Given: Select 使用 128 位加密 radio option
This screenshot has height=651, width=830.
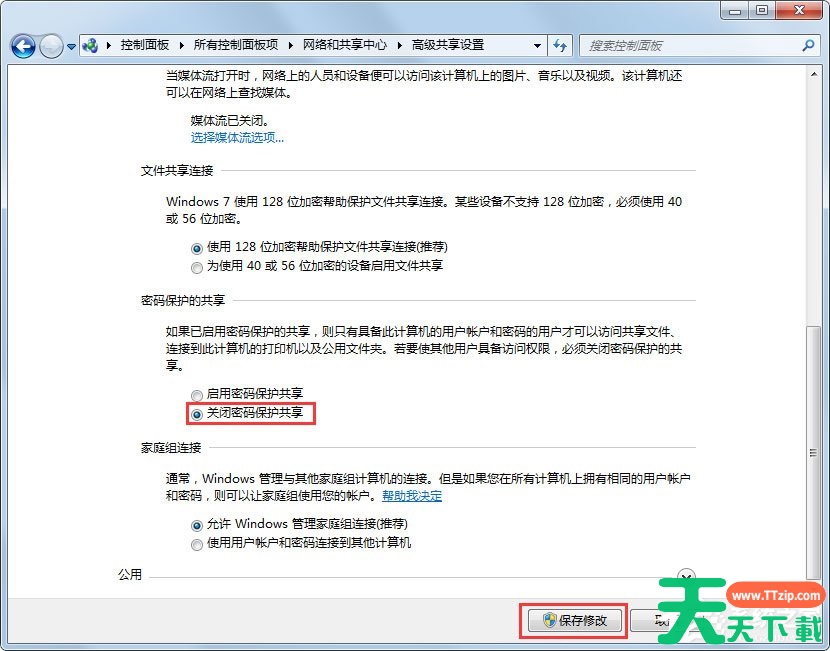Looking at the screenshot, I should [x=196, y=247].
